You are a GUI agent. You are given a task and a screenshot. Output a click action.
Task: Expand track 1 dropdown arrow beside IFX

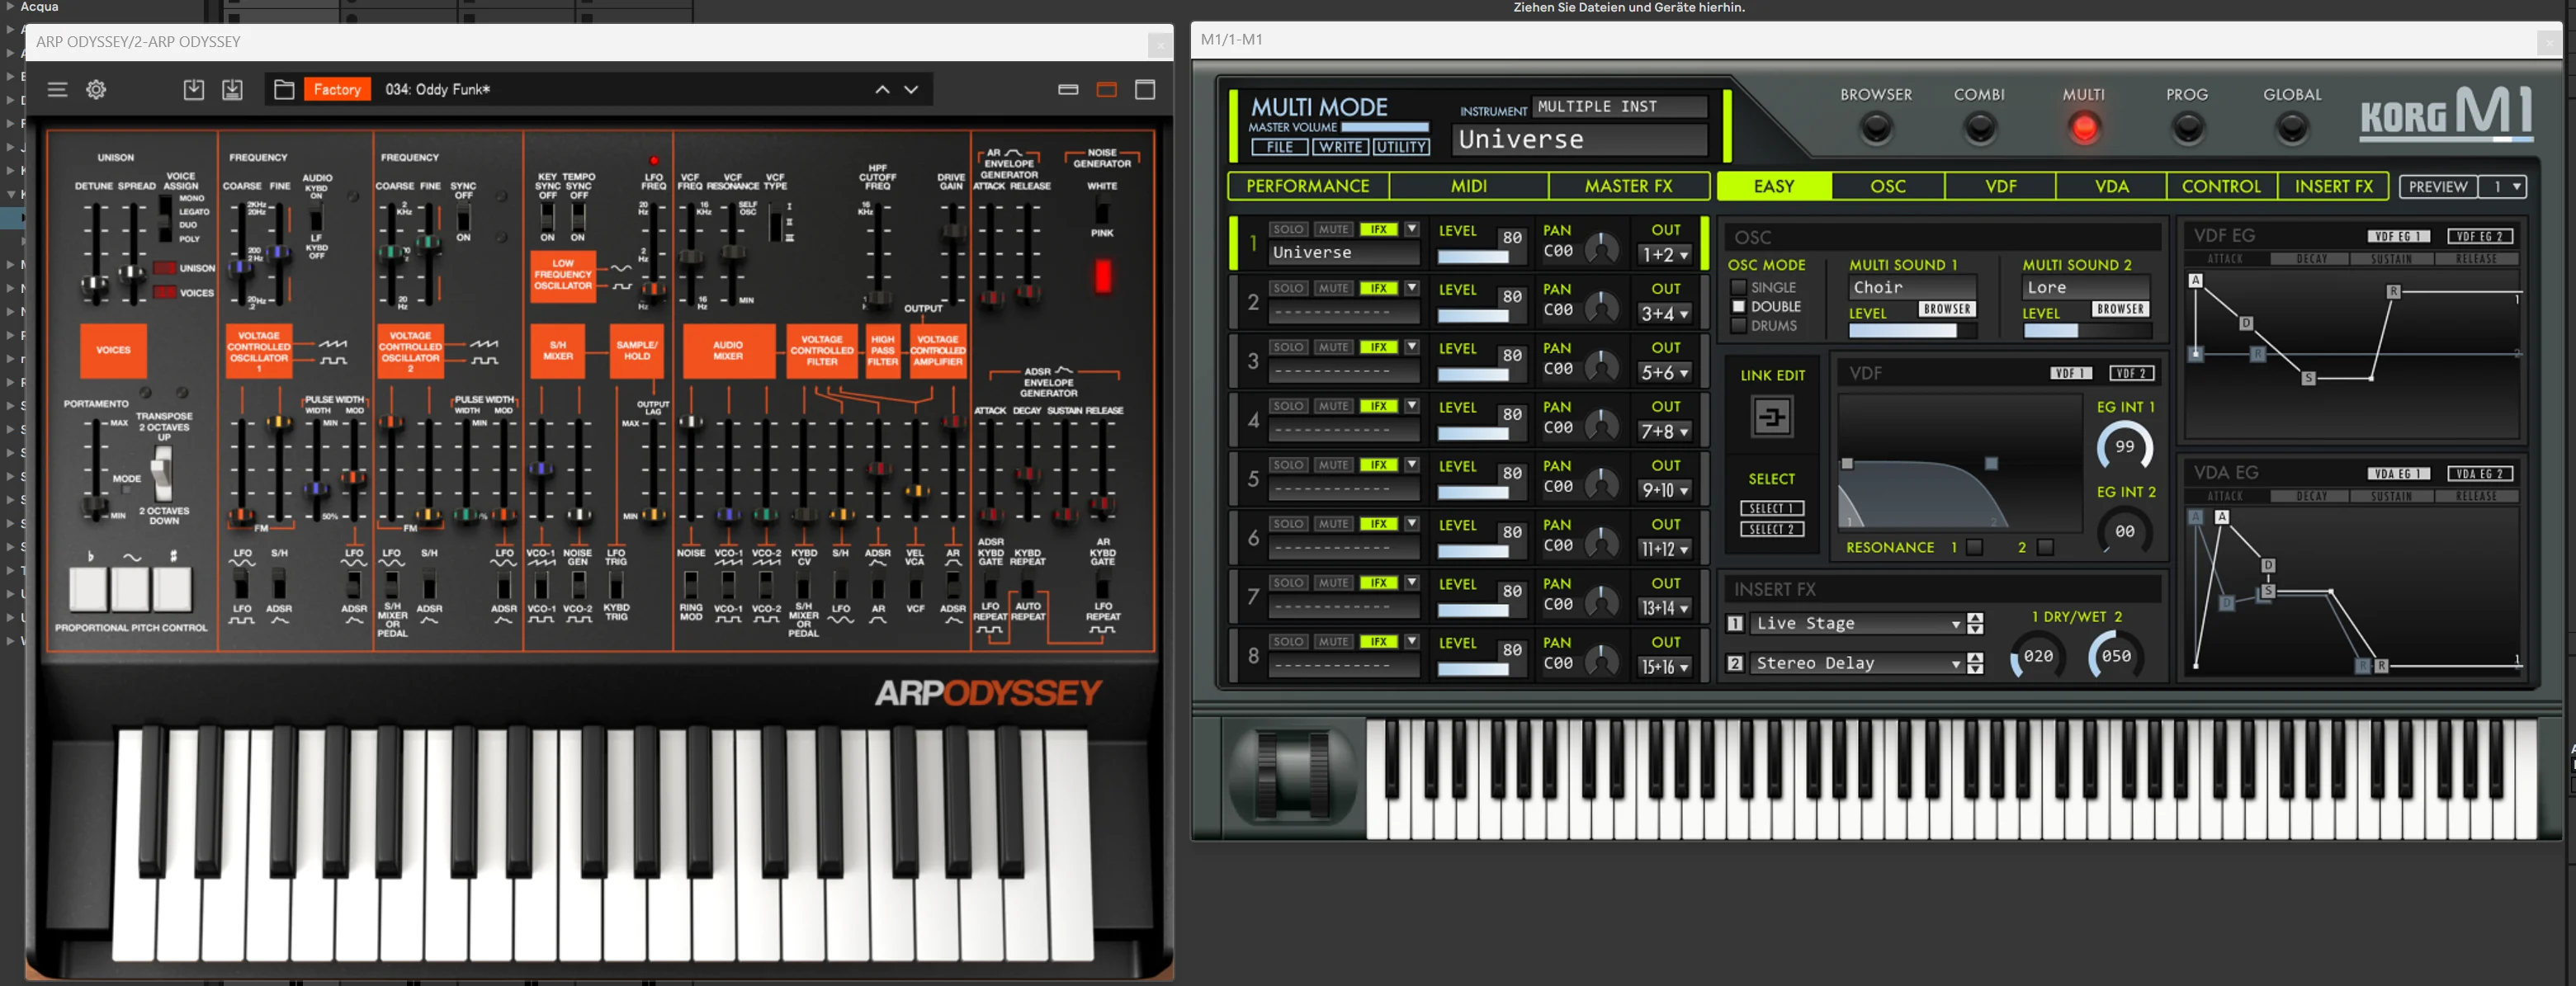pyautogui.click(x=1411, y=229)
